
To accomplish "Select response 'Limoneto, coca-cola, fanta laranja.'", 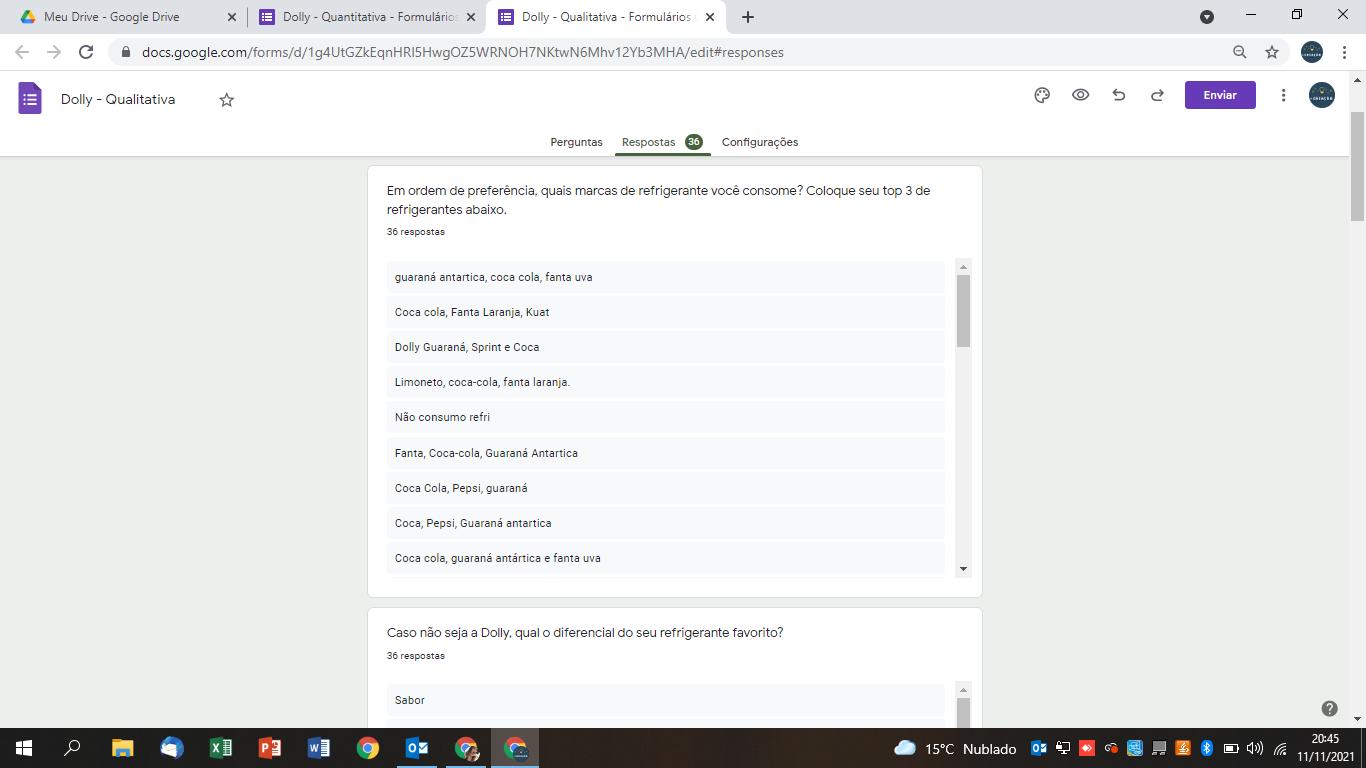I will 666,382.
